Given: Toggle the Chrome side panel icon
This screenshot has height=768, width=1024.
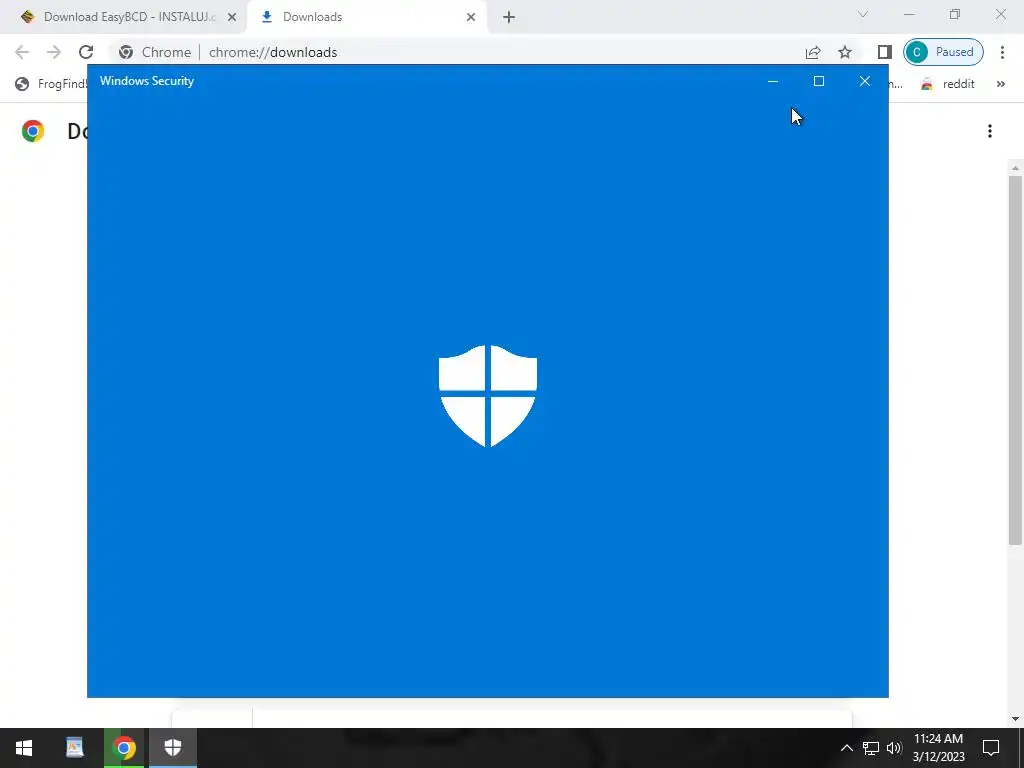Looking at the screenshot, I should tap(884, 52).
